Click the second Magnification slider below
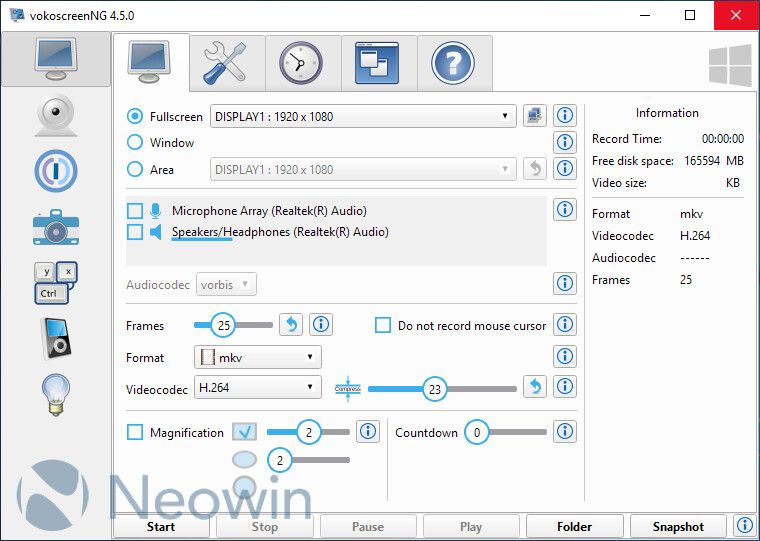 [x=280, y=460]
